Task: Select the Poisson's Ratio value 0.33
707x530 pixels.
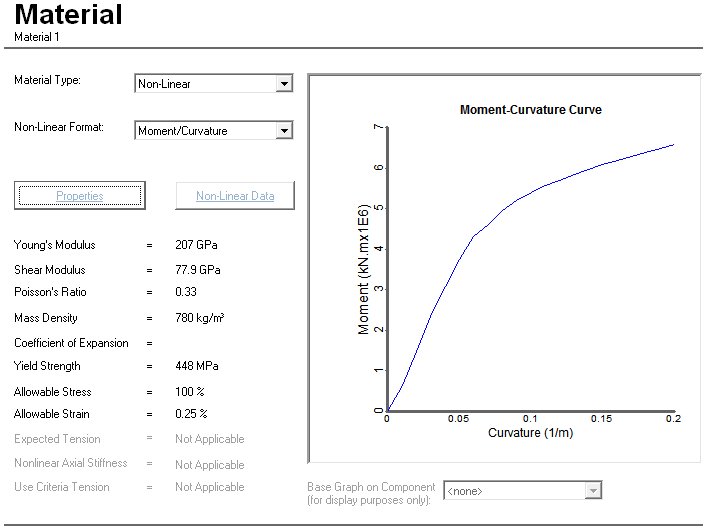Action: (x=186, y=292)
